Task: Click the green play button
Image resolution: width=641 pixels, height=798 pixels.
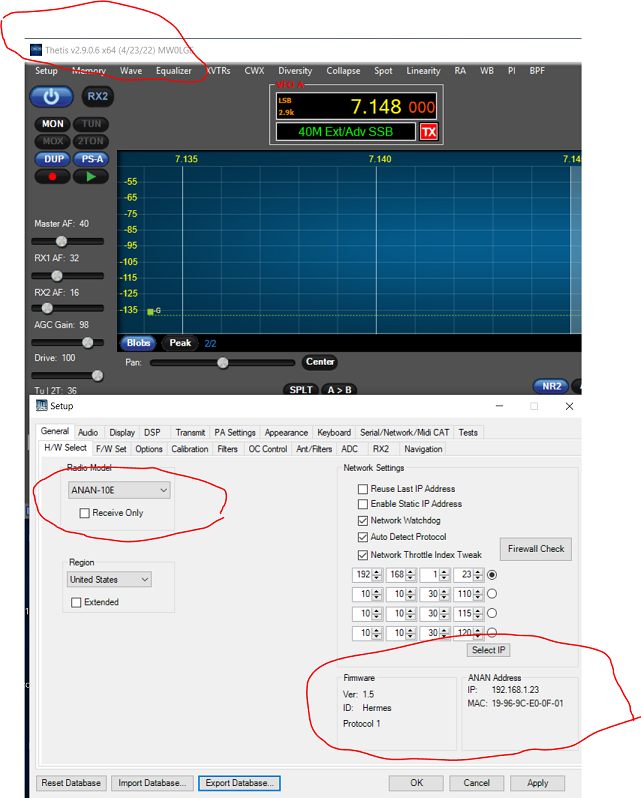Action: 91,177
